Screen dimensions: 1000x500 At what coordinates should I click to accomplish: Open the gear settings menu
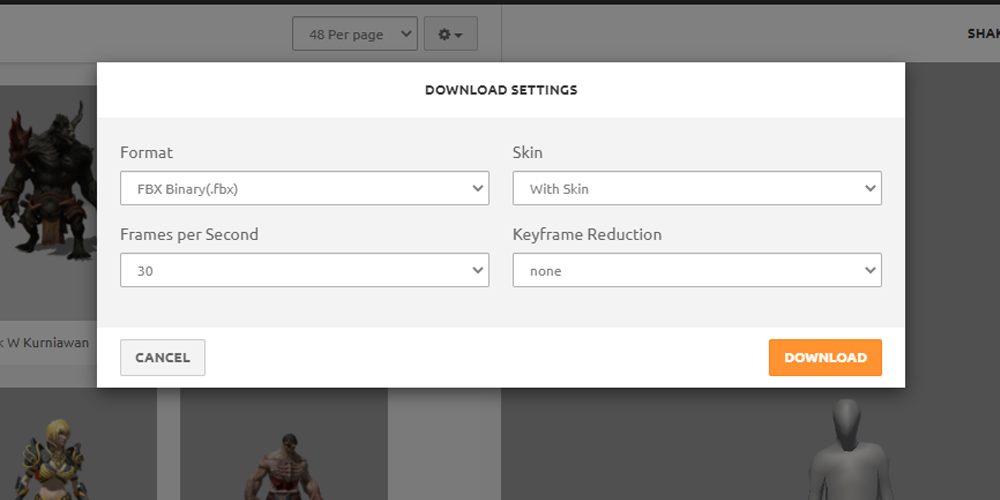pos(450,34)
